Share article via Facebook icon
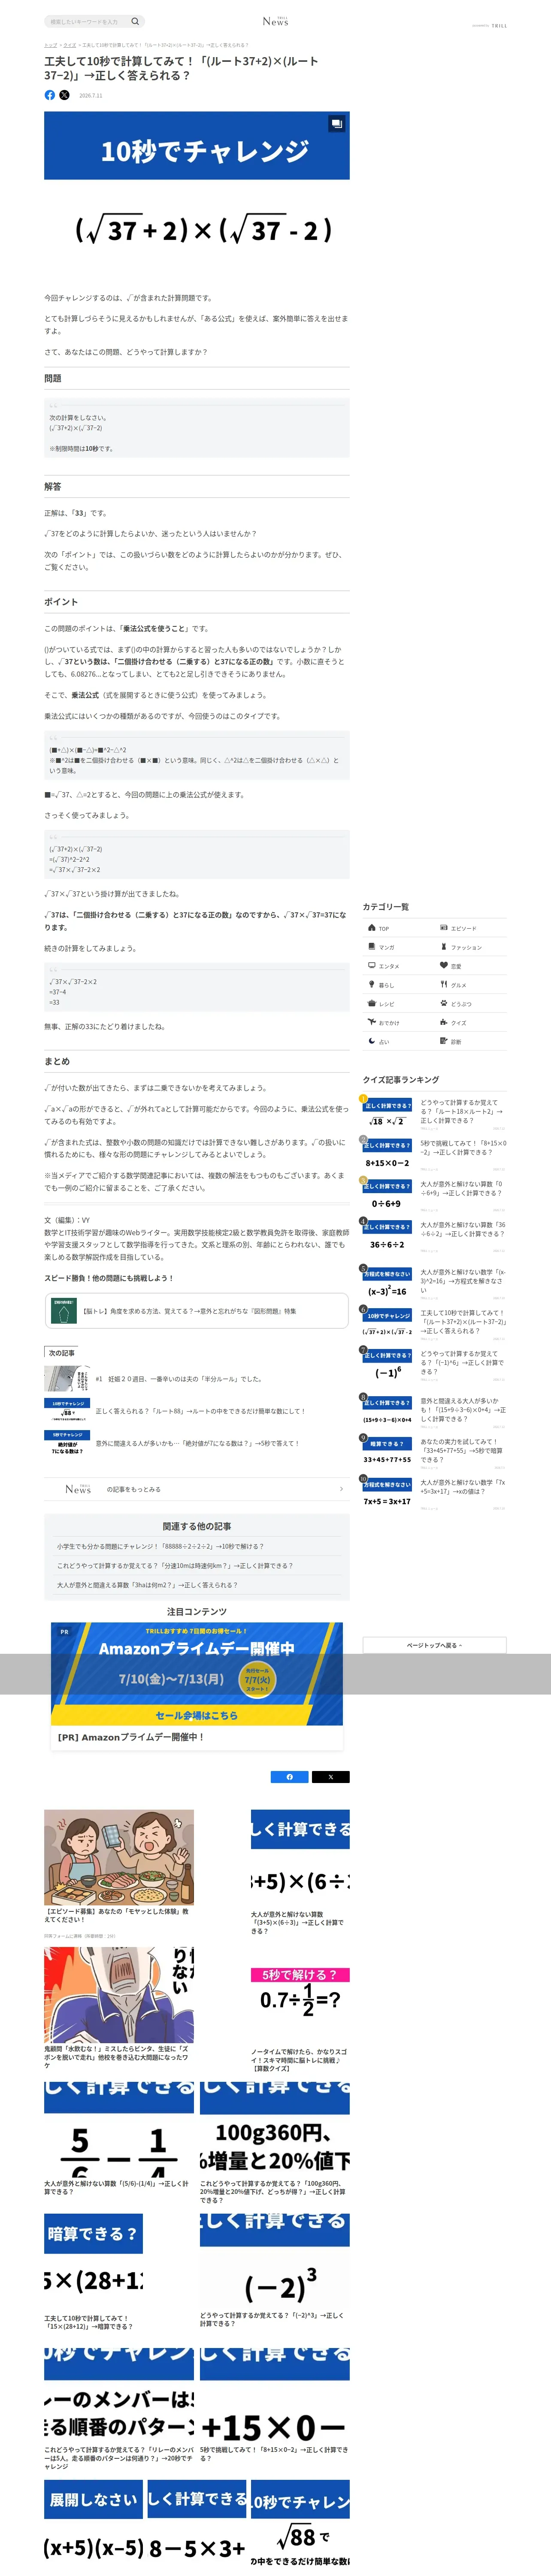551x2576 pixels. coord(50,95)
